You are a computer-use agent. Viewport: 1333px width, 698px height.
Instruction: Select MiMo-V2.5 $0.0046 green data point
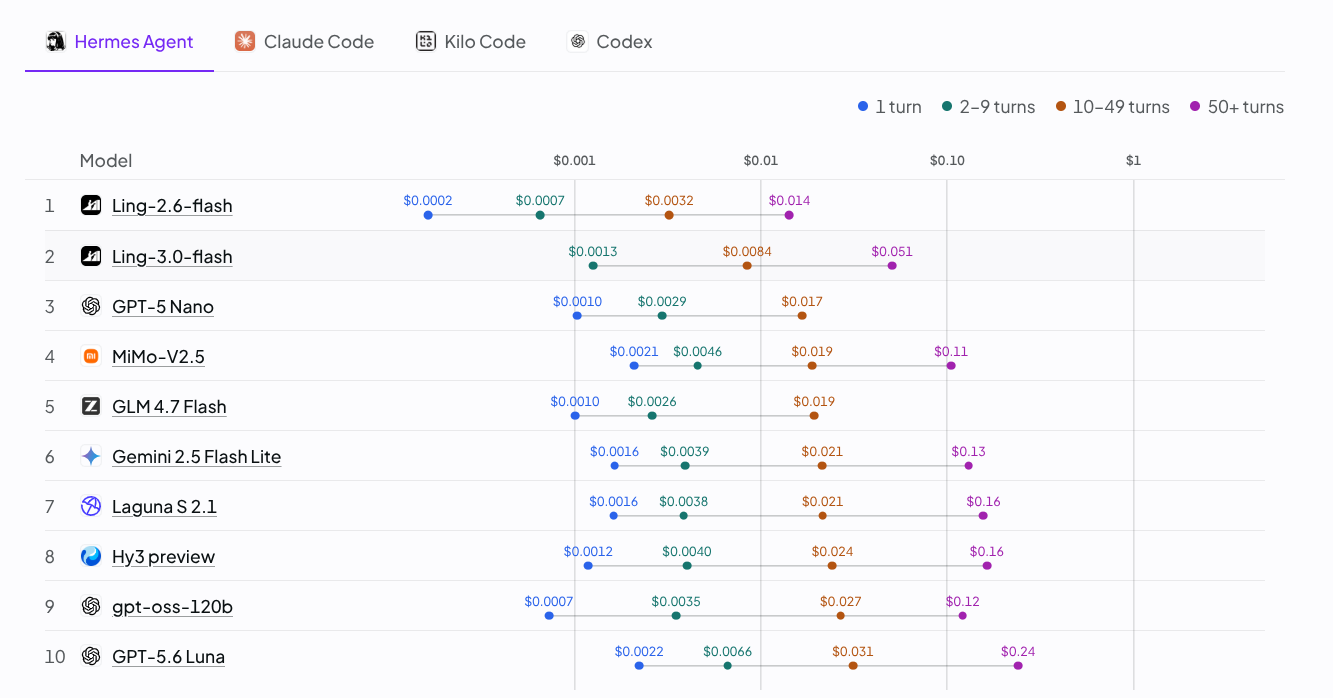coord(697,365)
